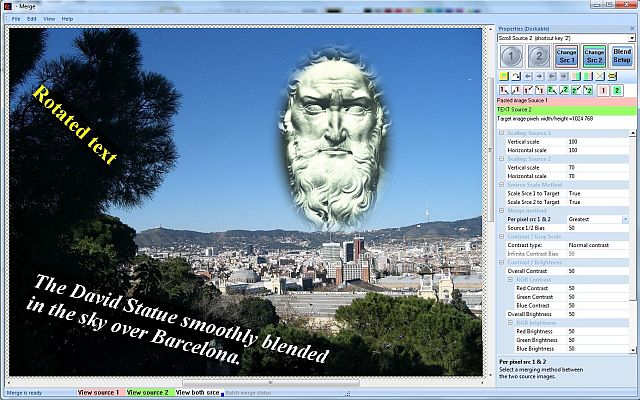Click the Contrast type Normal contrast value
Image resolution: width=640 pixels, height=400 pixels.
click(x=598, y=245)
